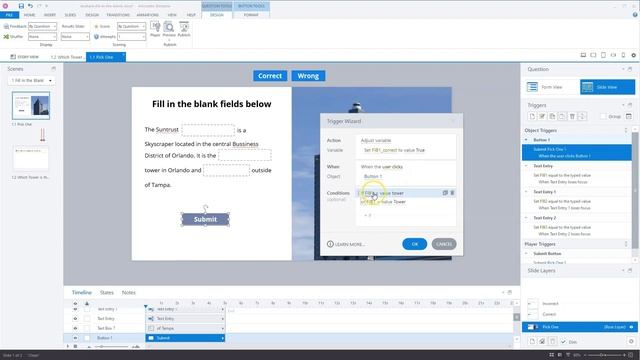Screen dimensions: 640x360
Task: Open the scene selector dropdown 1 Fill in the Blank
Action: coord(31,80)
